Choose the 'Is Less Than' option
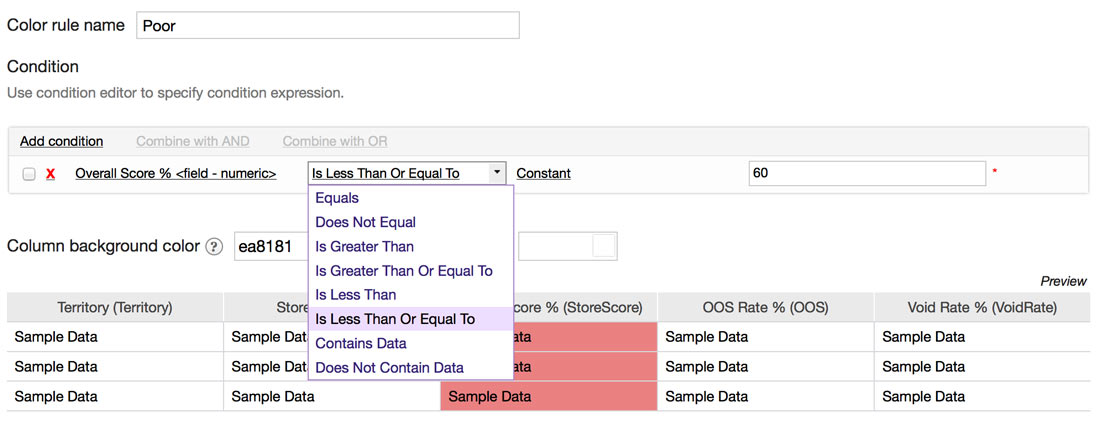Image resolution: width=1100 pixels, height=446 pixels. [x=356, y=295]
